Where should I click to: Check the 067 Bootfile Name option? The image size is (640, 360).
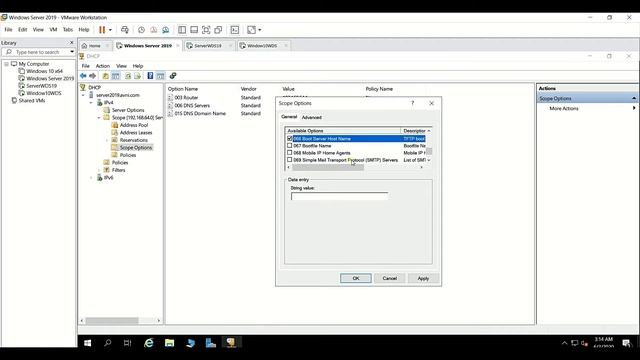click(290, 146)
